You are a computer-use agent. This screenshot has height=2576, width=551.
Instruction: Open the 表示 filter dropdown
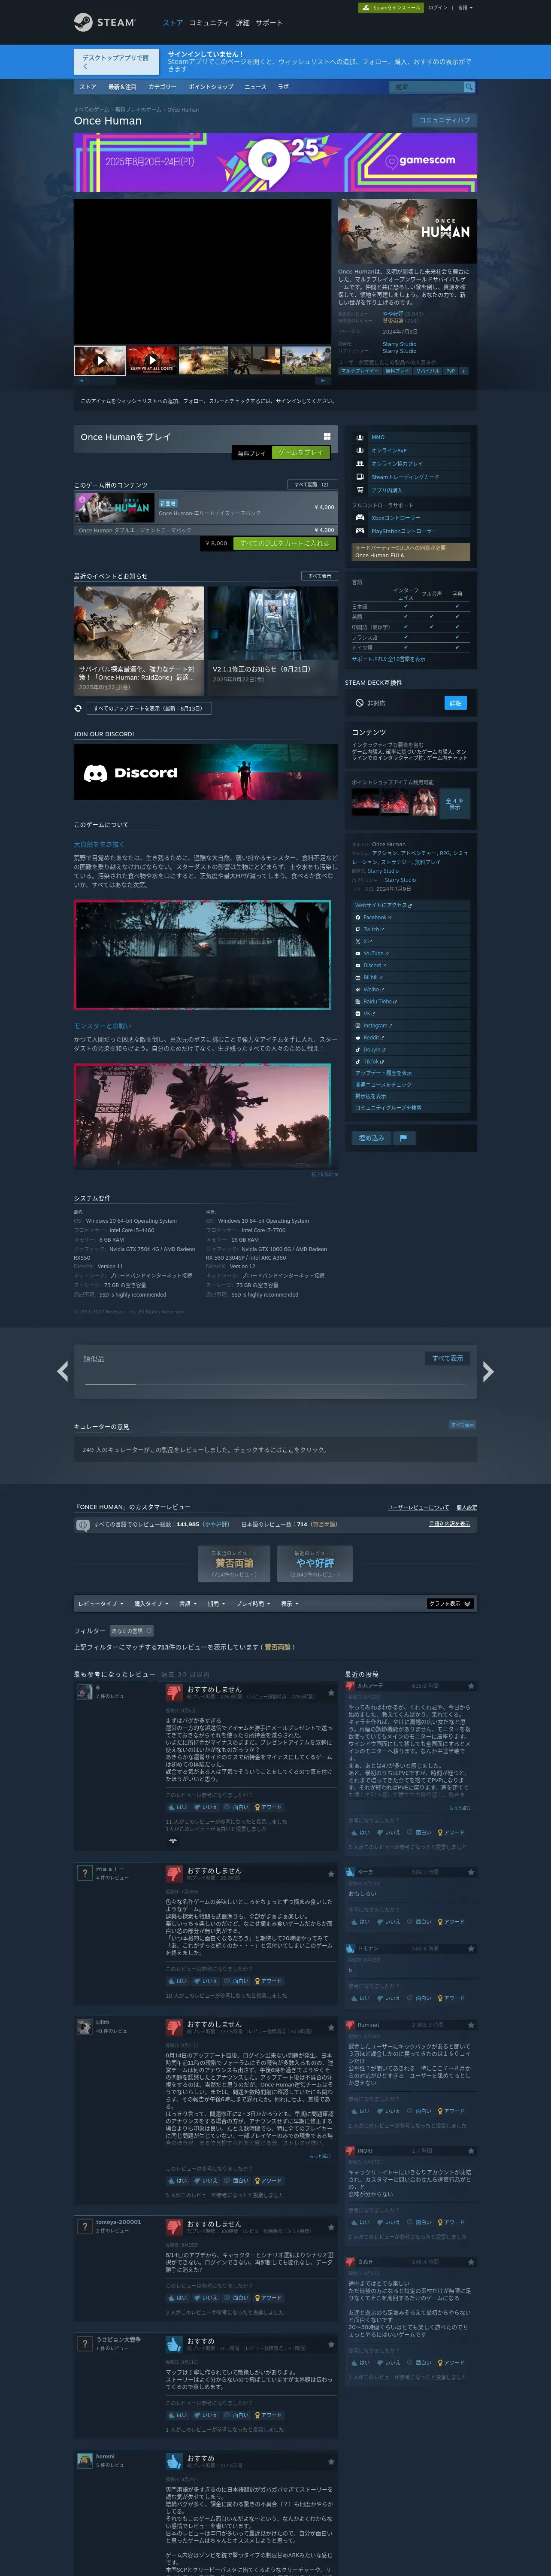(x=290, y=1603)
